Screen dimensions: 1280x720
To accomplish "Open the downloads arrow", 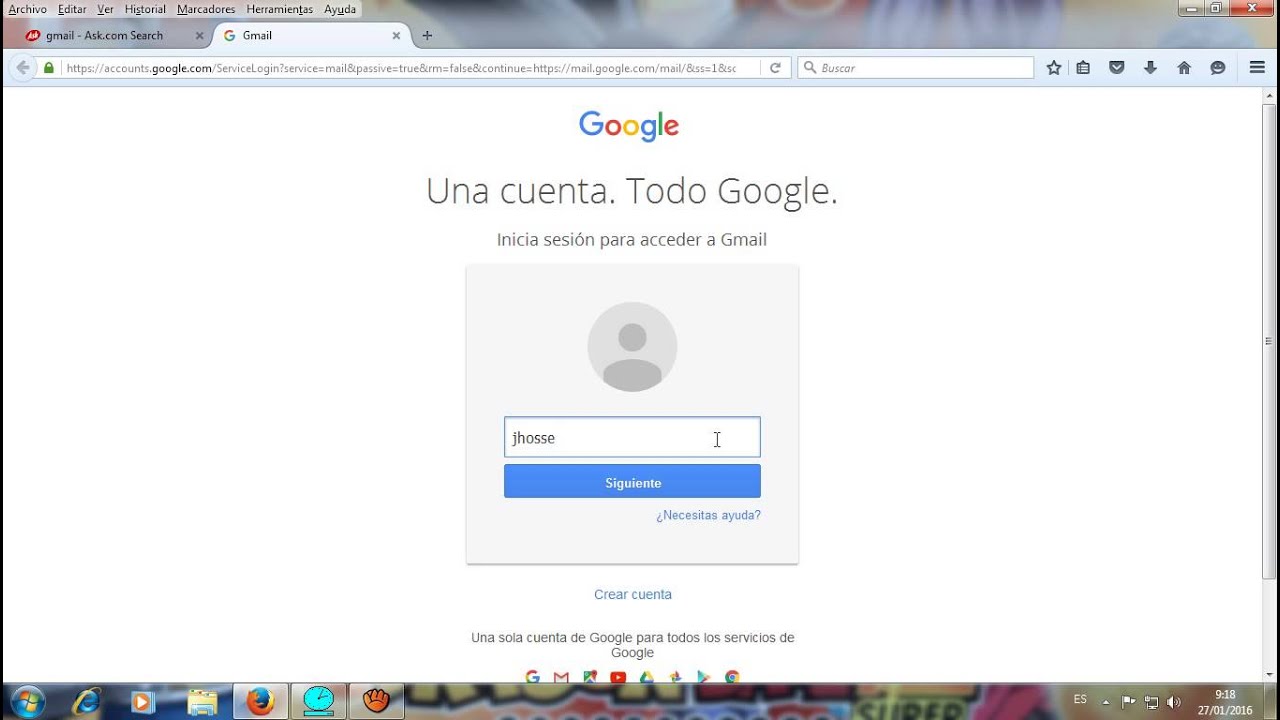I will (1150, 68).
